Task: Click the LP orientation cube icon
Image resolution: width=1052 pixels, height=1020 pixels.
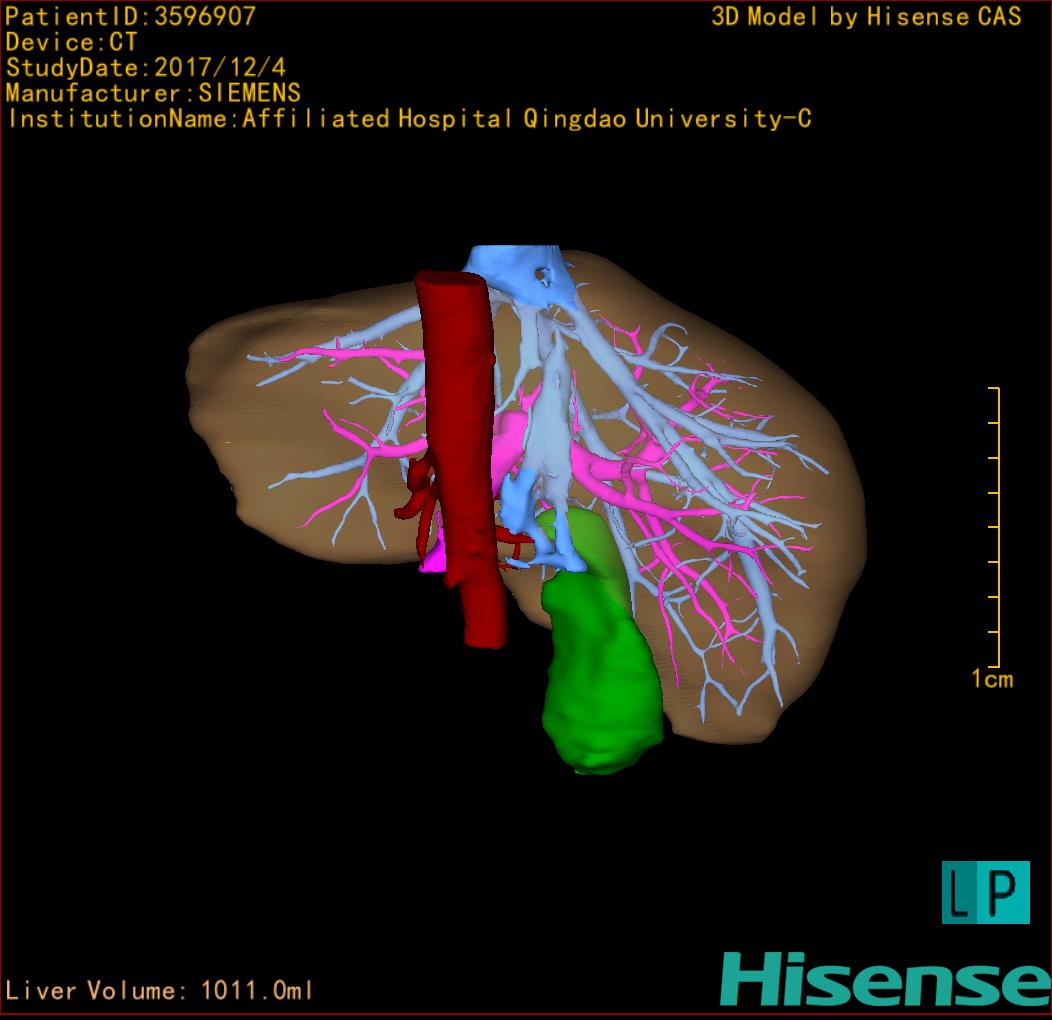Action: 986,892
